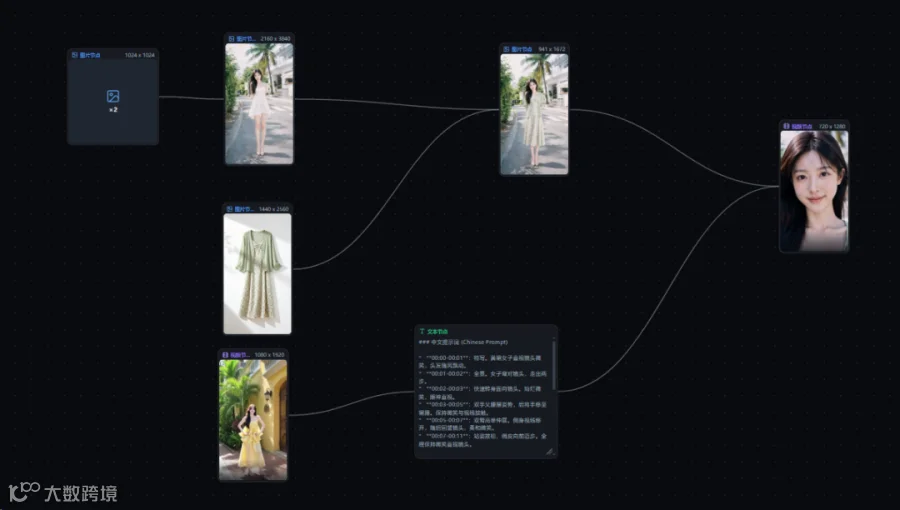Click the node title beside '941 x 1672'
The width and height of the screenshot is (900, 510).
coord(522,49)
